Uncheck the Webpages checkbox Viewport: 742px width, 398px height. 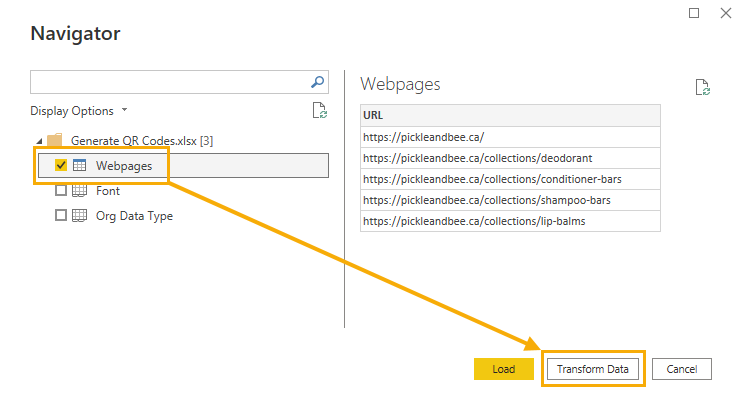click(61, 165)
